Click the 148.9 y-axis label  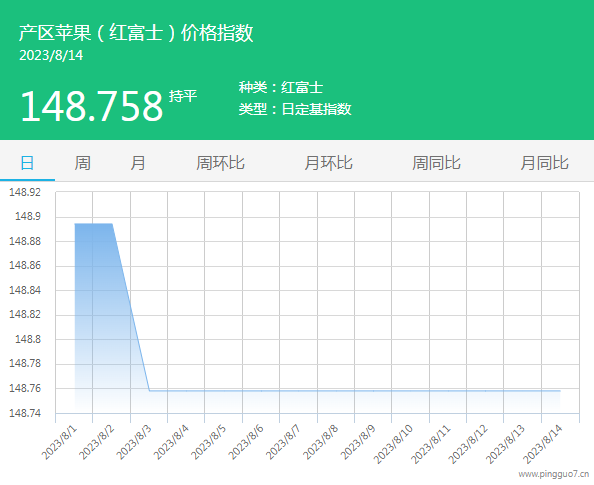(x=28, y=216)
